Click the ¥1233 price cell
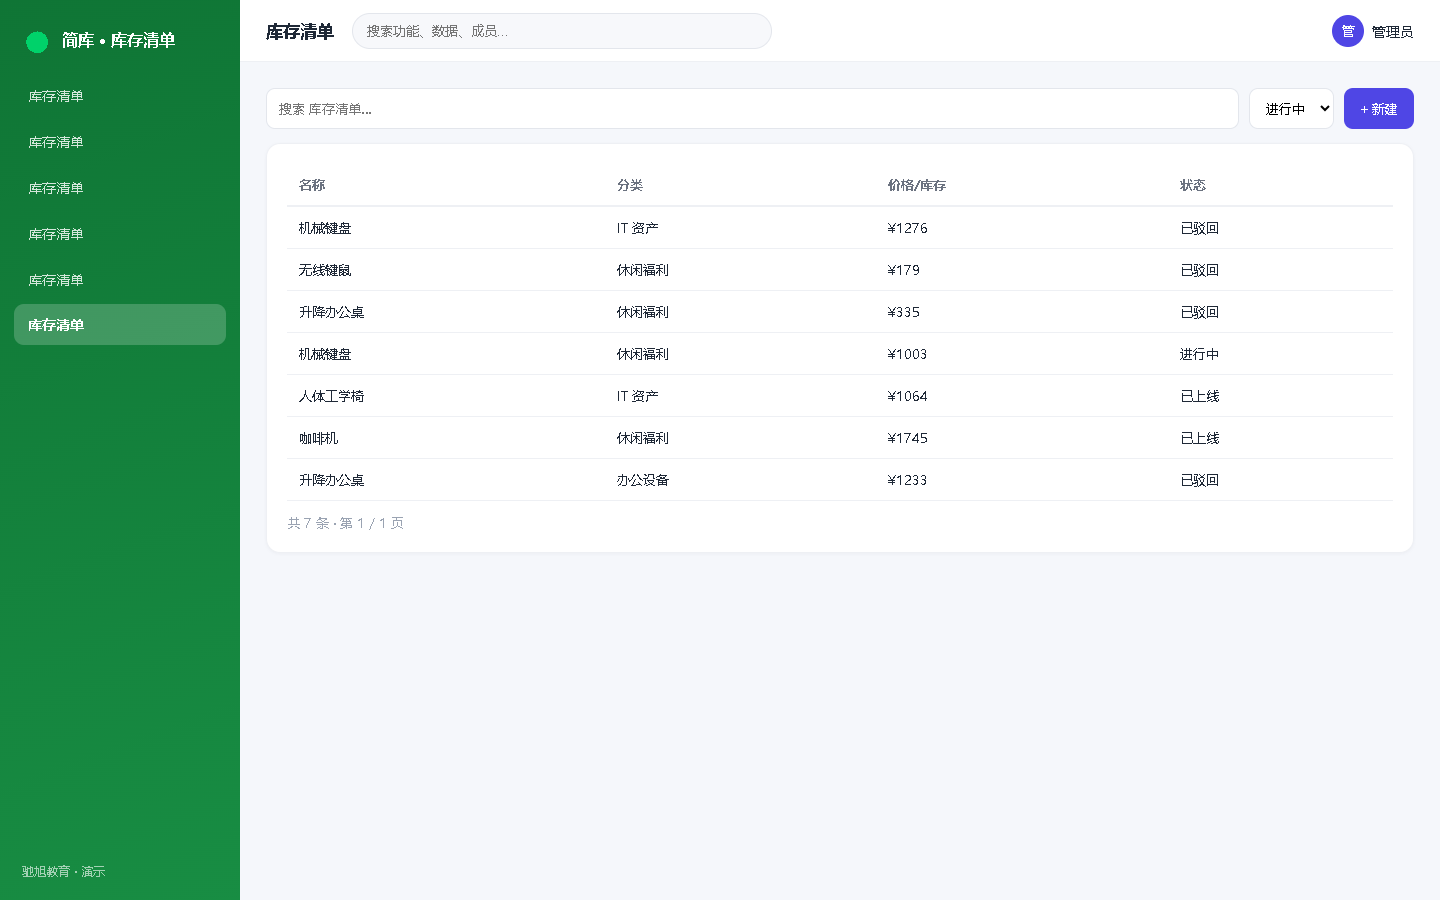The image size is (1440, 900). pyautogui.click(x=908, y=480)
